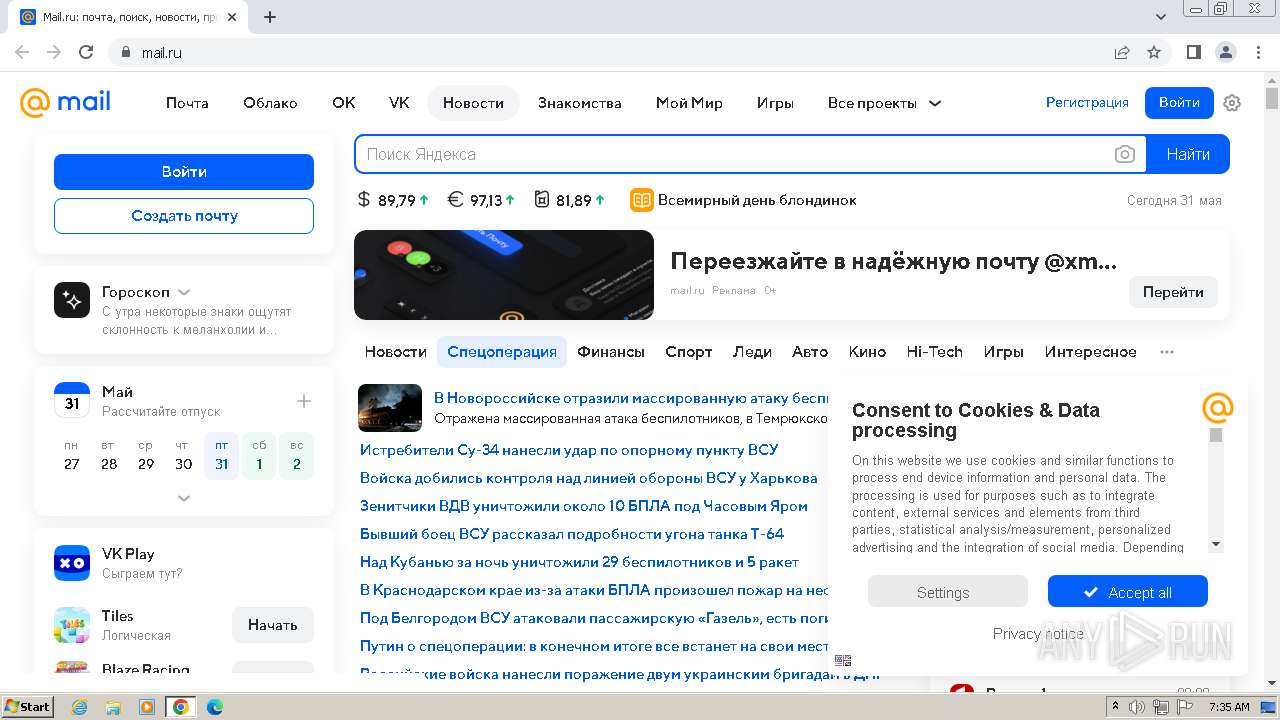
Task: Share this page from the address bar
Action: coord(1122,52)
